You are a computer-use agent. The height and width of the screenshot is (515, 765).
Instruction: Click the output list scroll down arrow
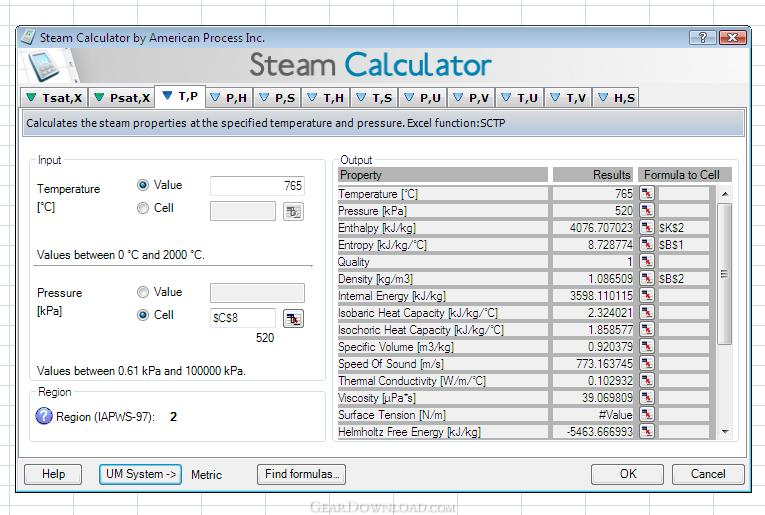click(x=725, y=432)
